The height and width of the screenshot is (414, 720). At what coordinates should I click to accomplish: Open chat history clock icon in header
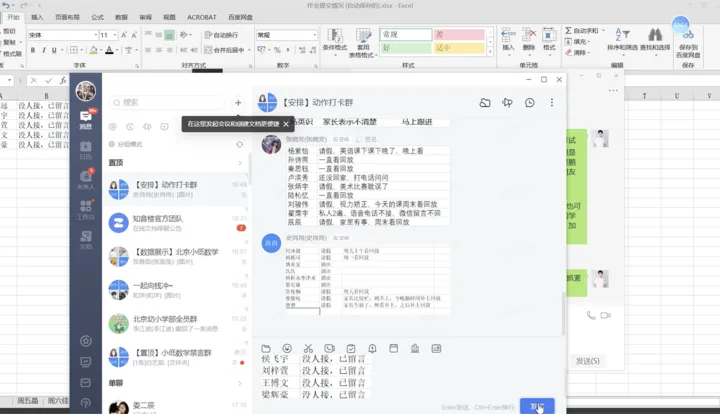click(530, 103)
